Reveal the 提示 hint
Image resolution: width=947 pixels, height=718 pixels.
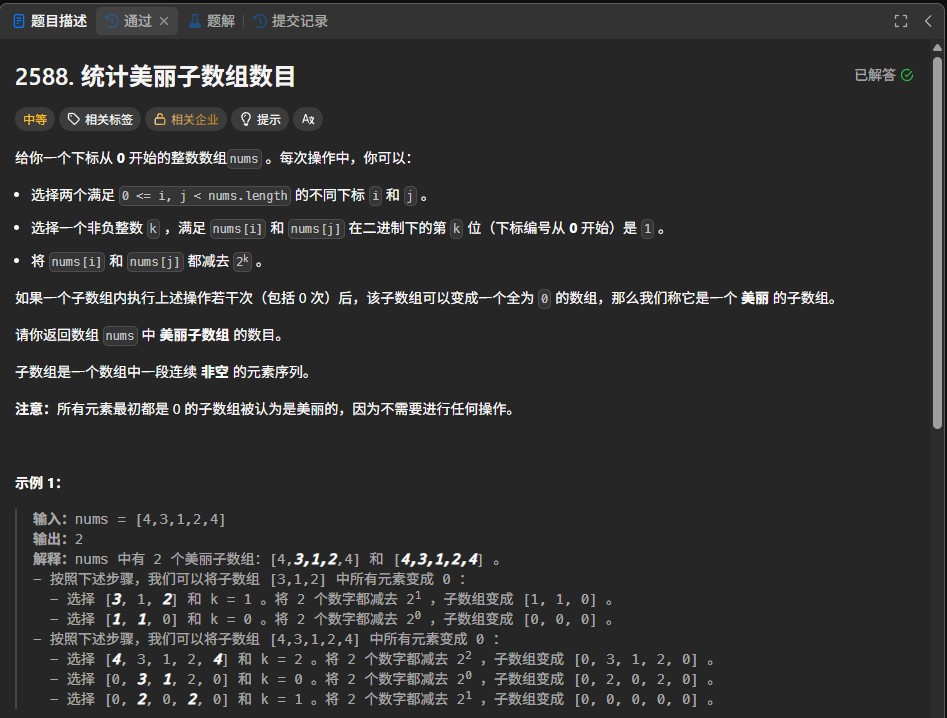(260, 120)
